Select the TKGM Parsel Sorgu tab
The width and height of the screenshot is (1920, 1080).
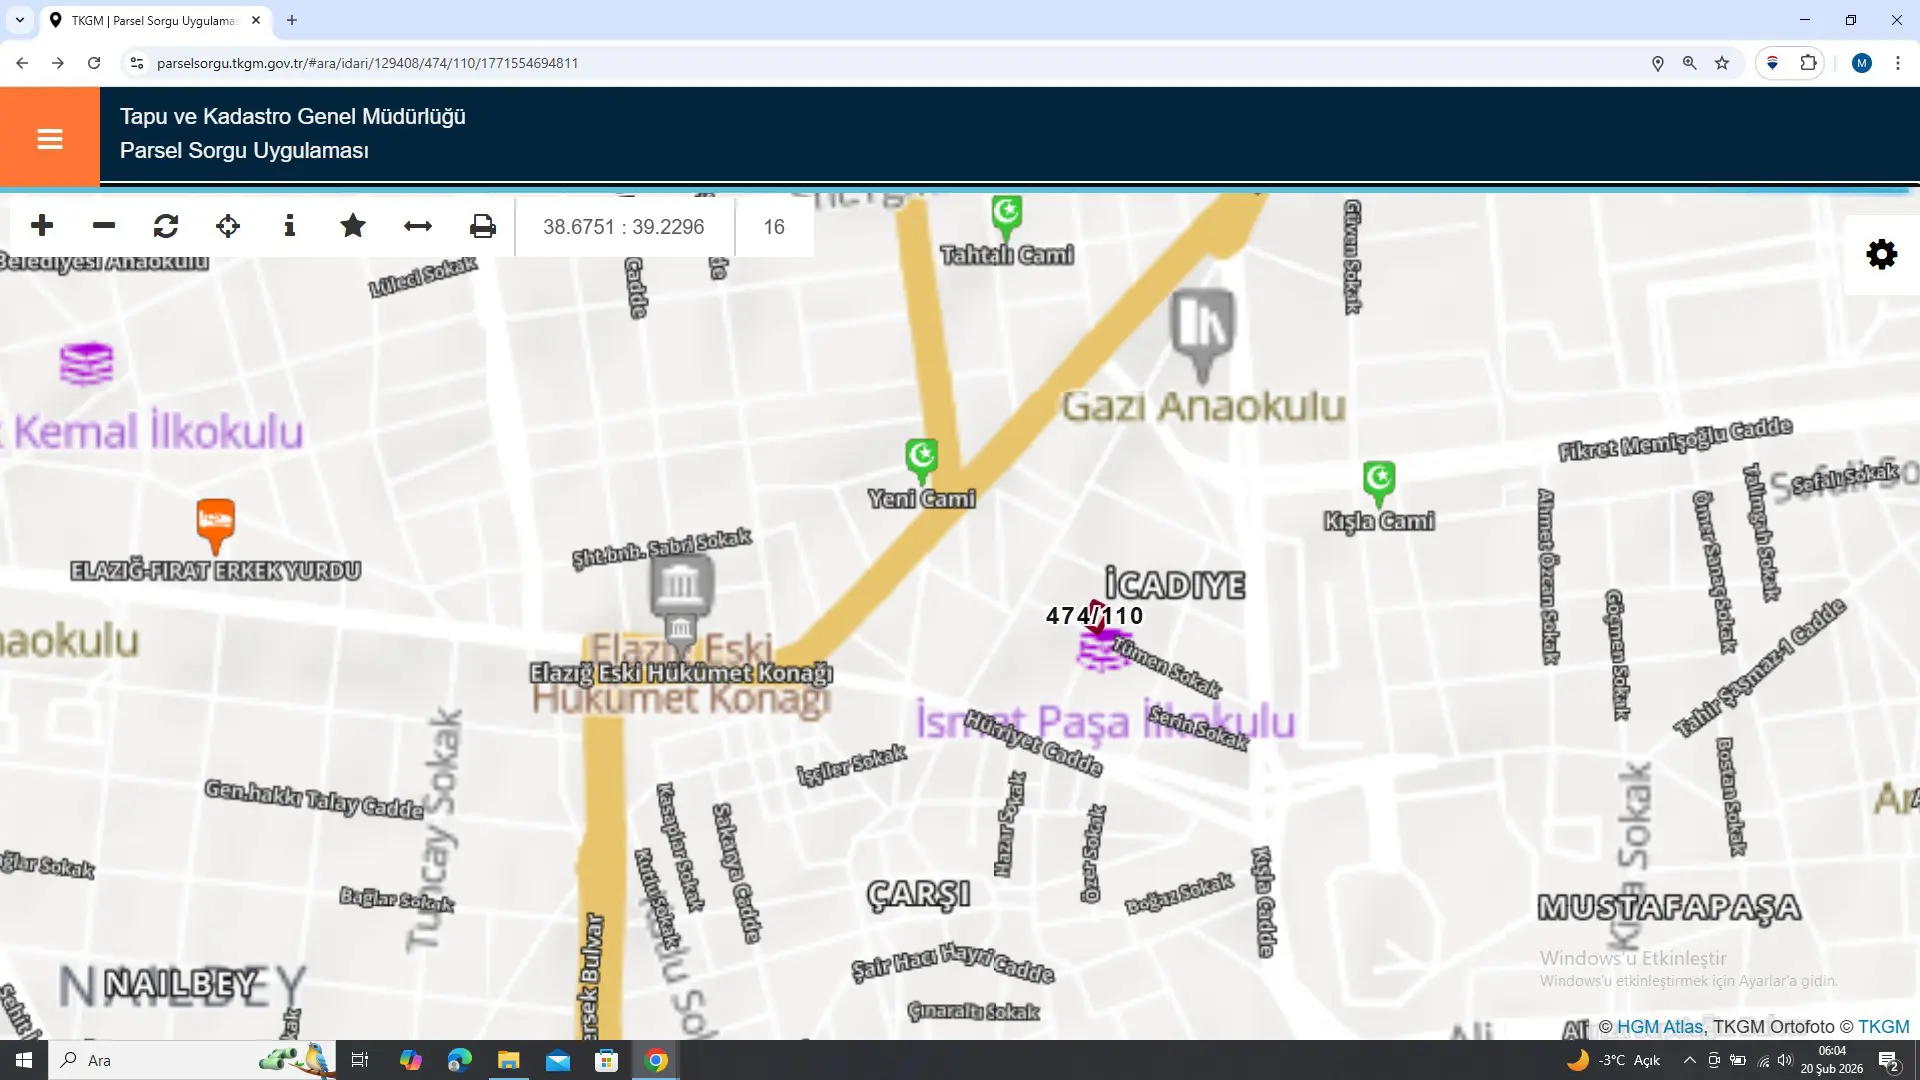155,20
